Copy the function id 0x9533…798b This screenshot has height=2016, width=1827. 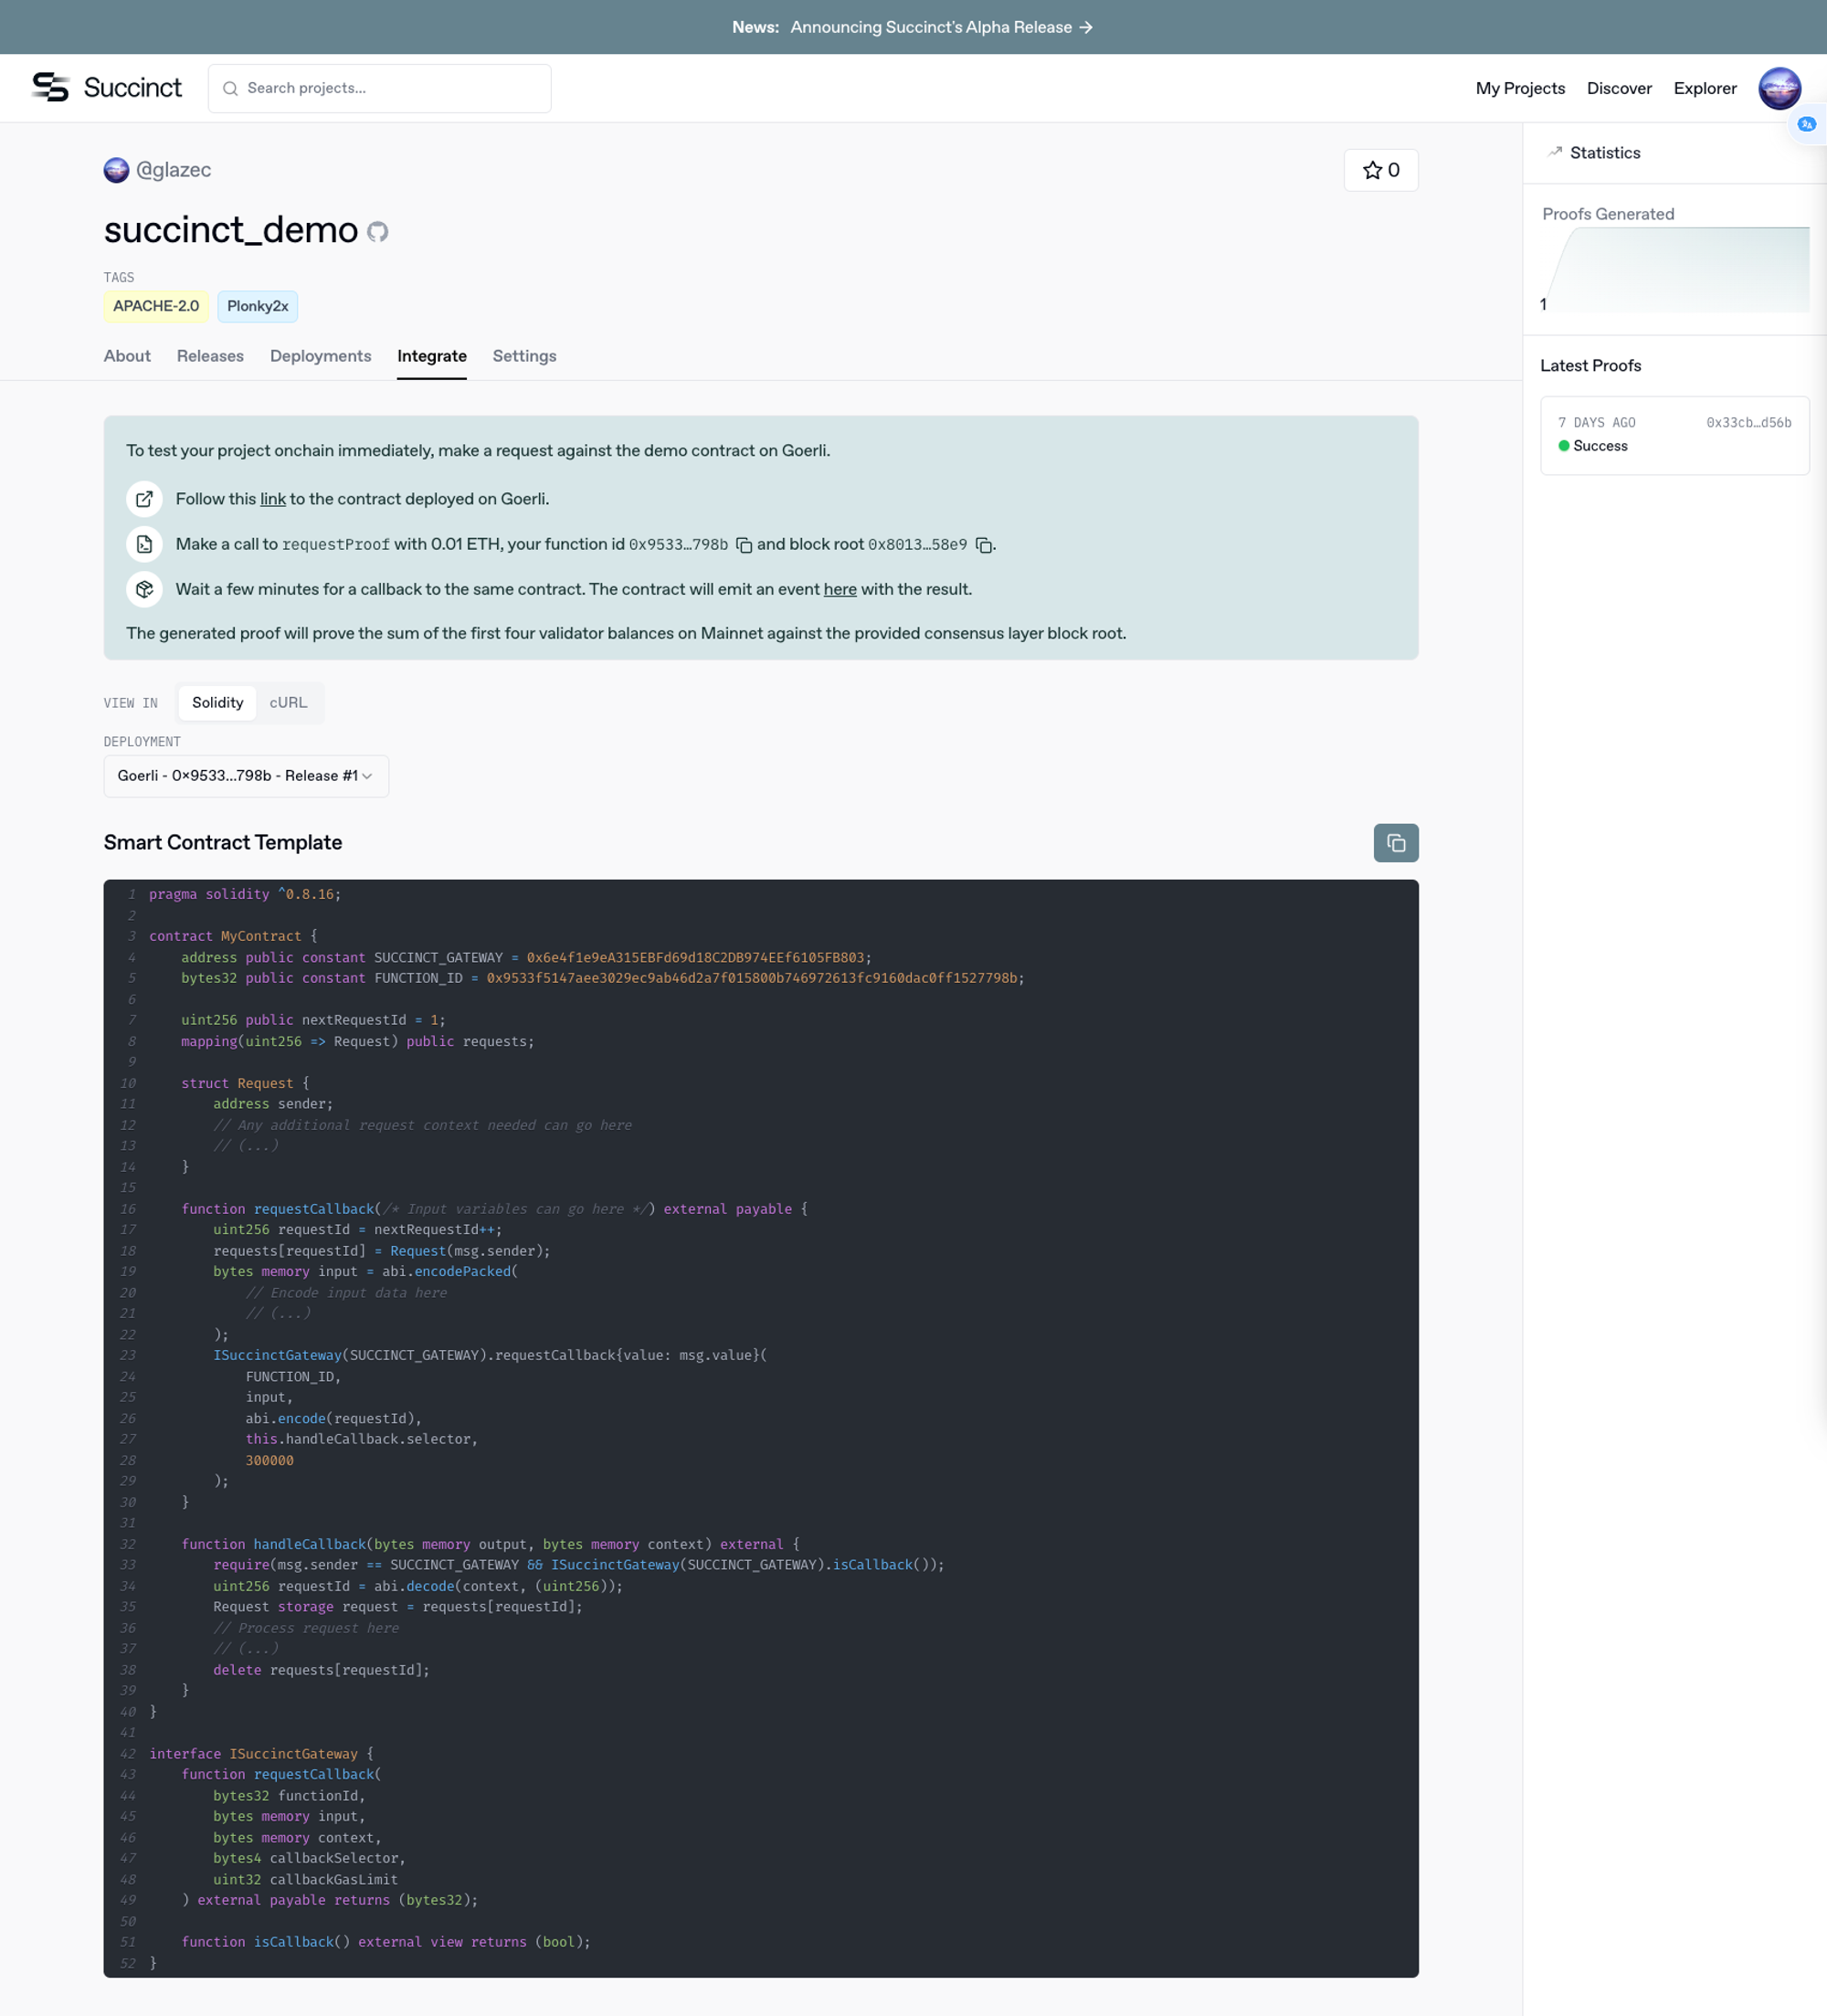(744, 545)
